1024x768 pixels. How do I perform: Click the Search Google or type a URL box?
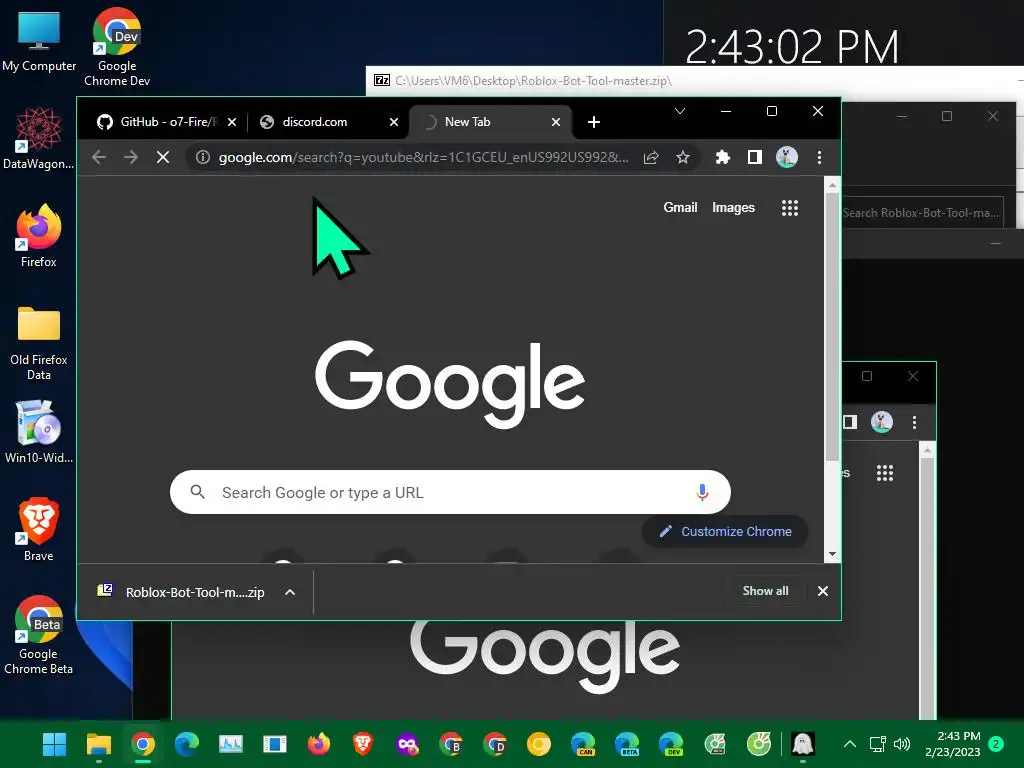point(450,492)
